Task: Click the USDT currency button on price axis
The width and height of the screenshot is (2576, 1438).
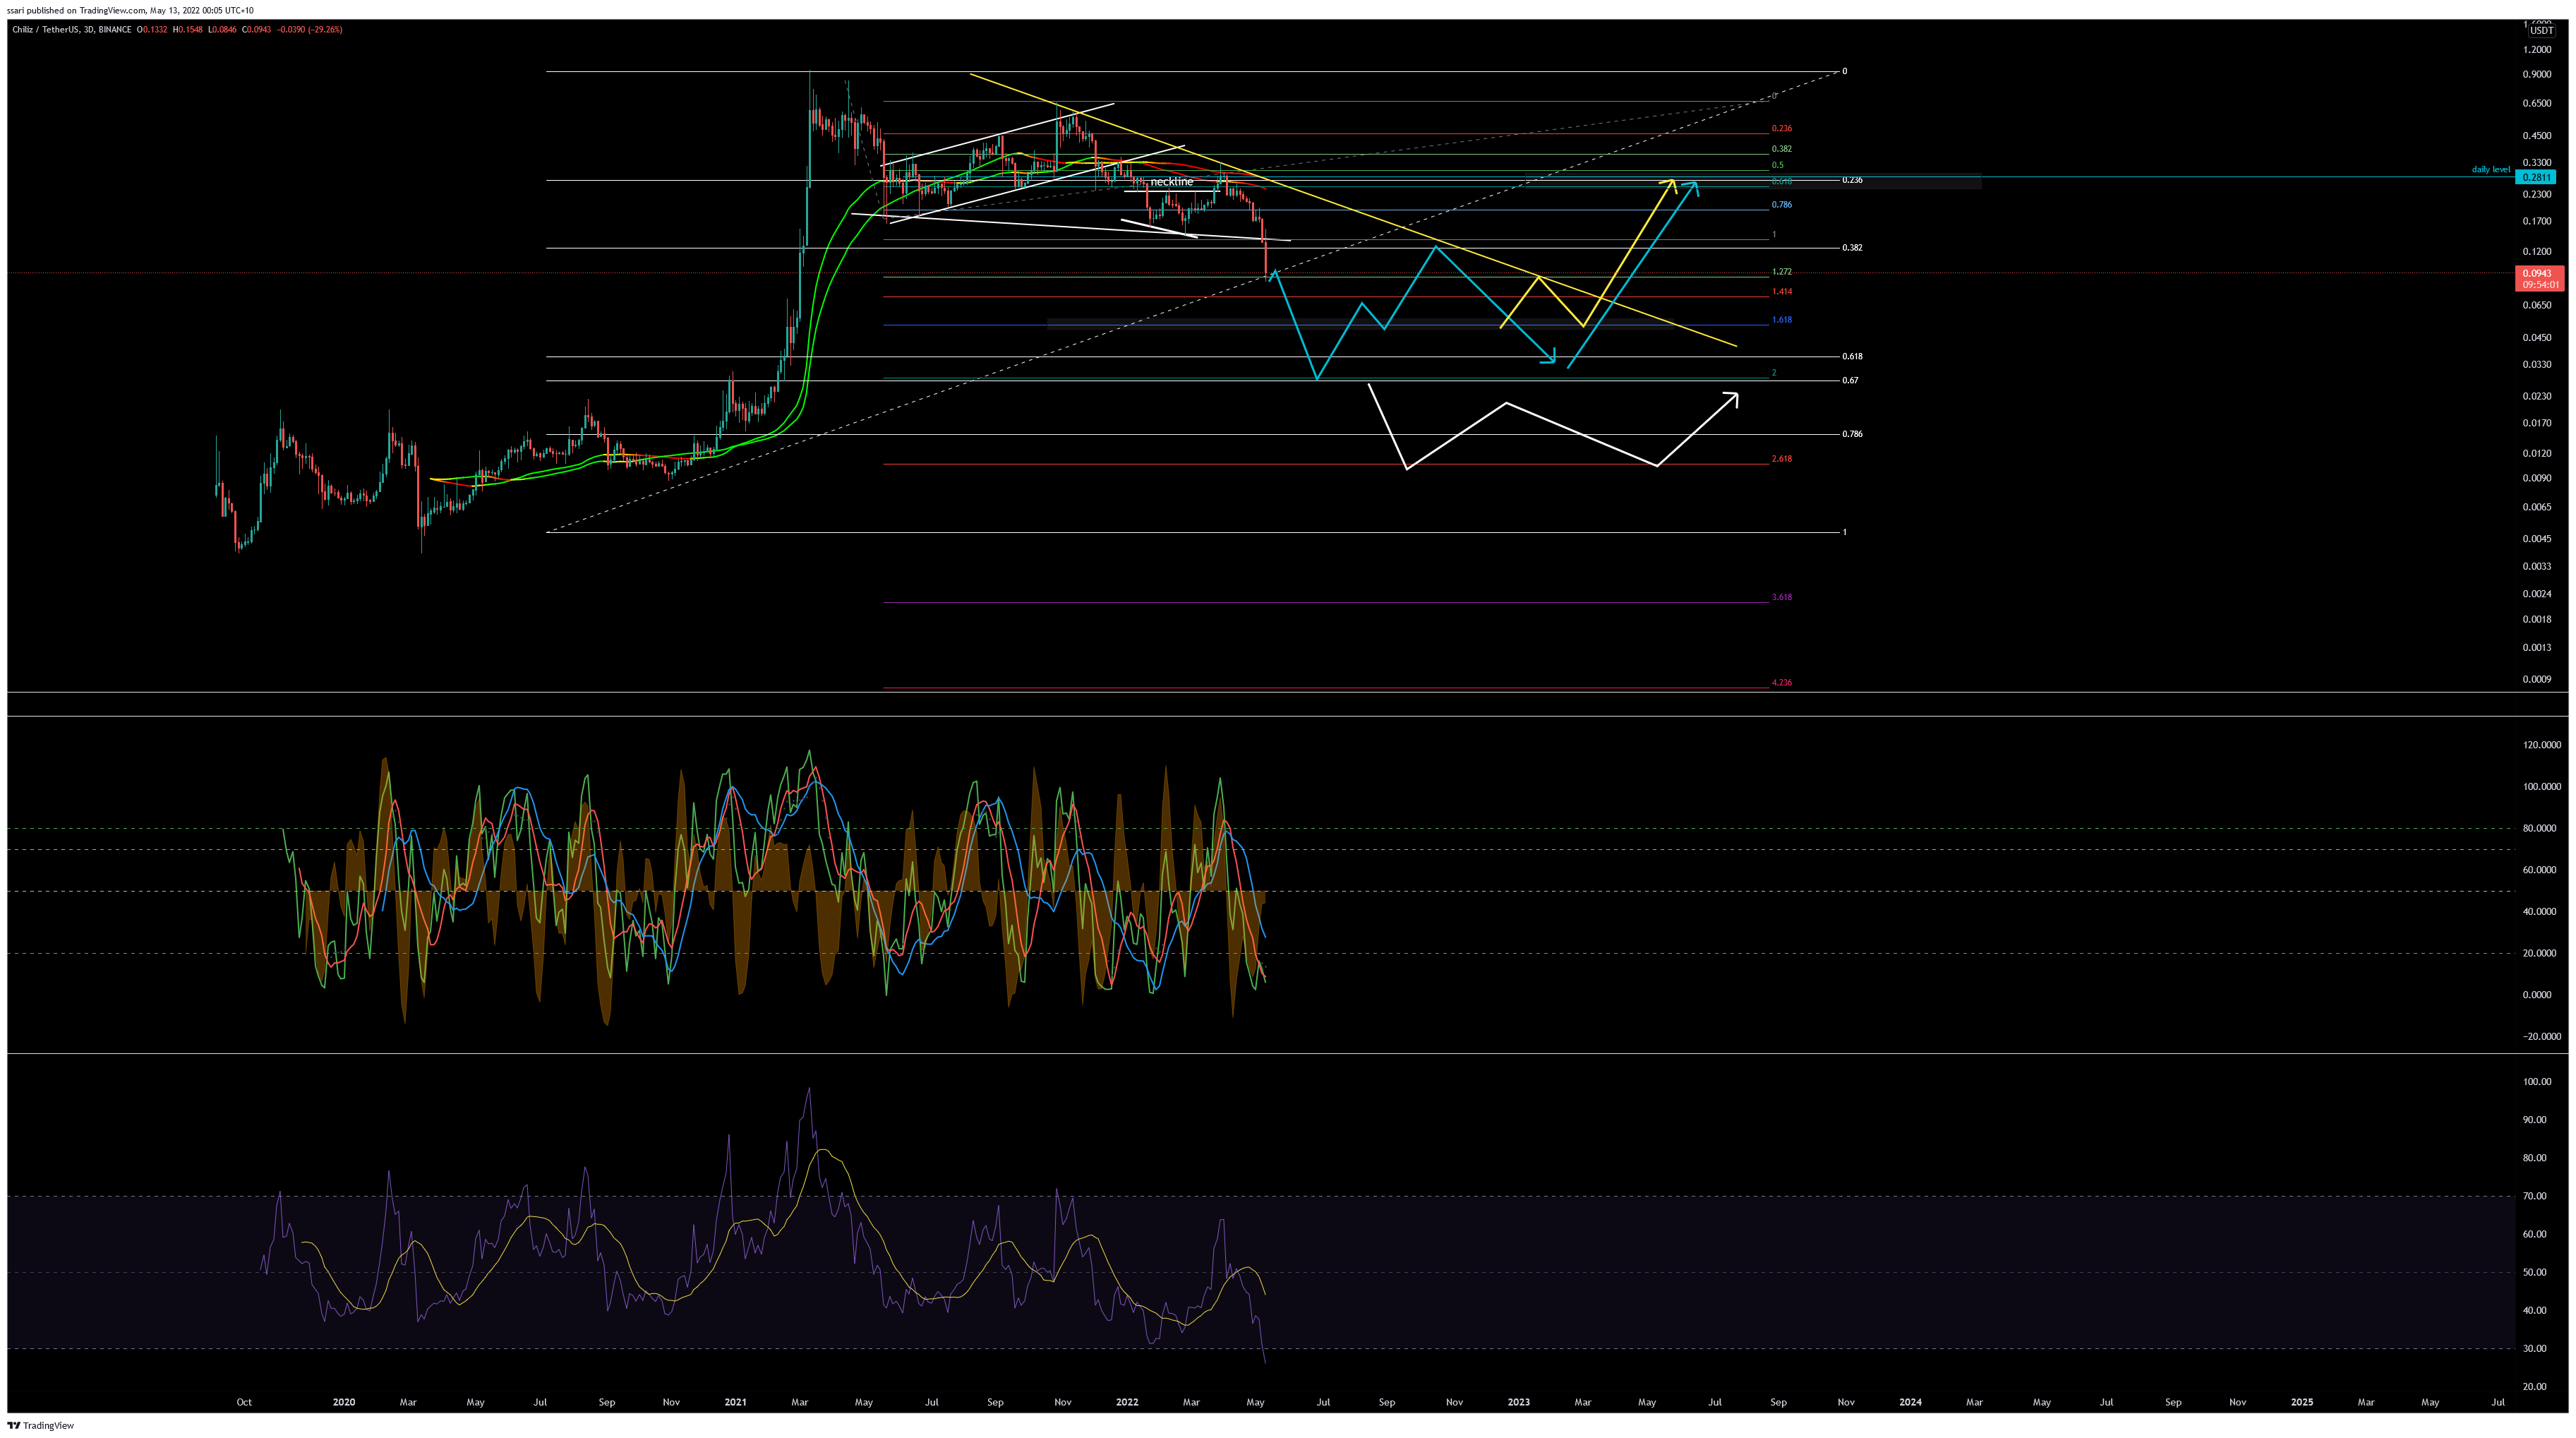Action: click(x=2541, y=31)
